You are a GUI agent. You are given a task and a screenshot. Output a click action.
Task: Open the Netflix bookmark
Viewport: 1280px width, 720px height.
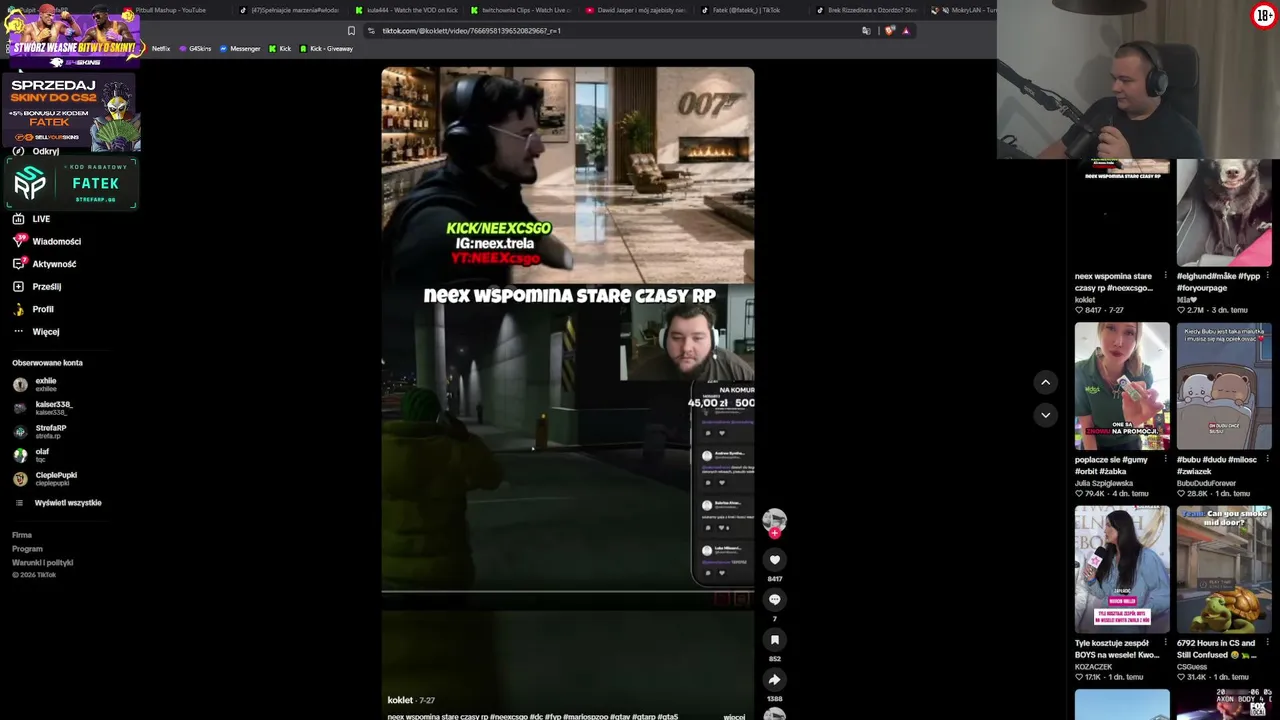point(160,49)
